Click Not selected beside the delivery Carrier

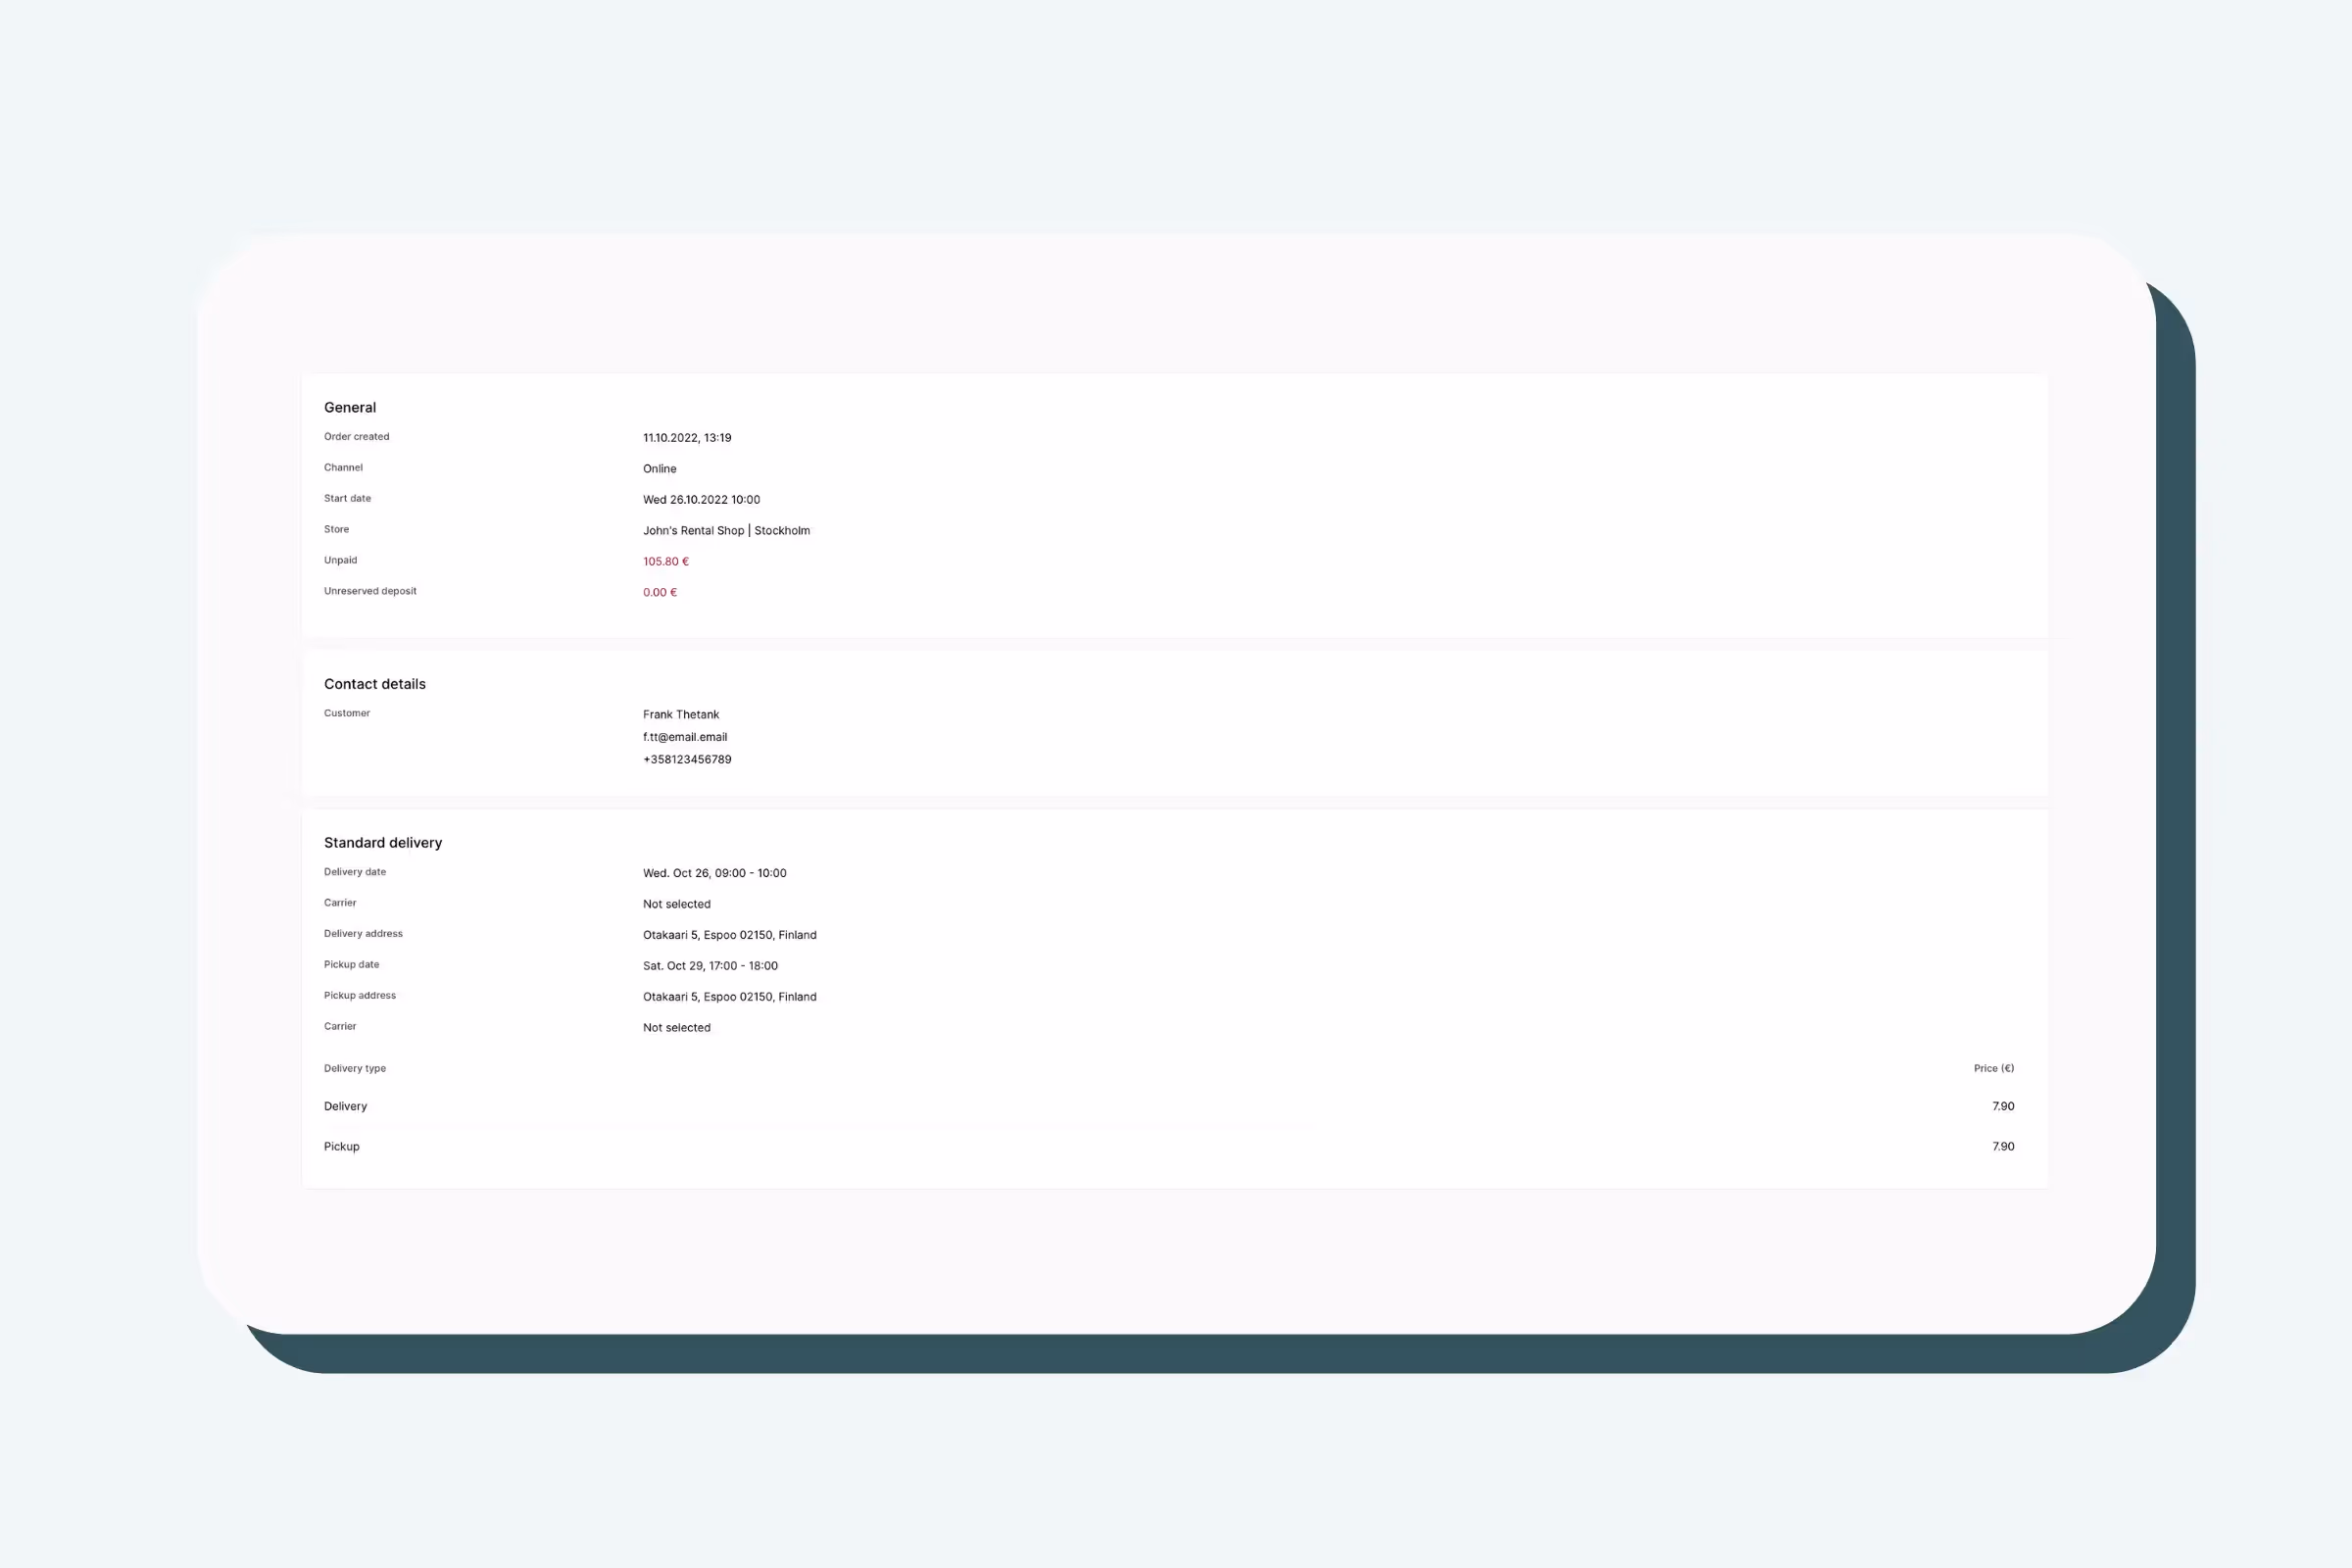pyautogui.click(x=676, y=904)
